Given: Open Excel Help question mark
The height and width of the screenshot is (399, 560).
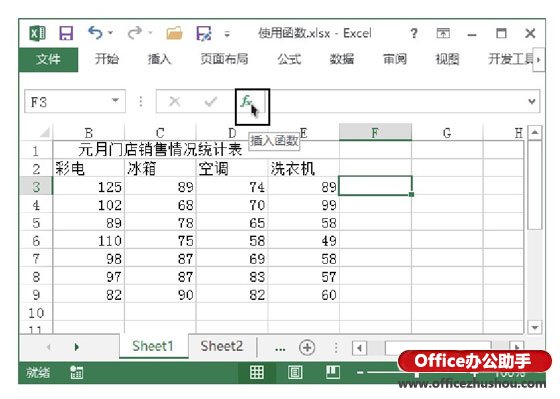Looking at the screenshot, I should click(x=414, y=34).
